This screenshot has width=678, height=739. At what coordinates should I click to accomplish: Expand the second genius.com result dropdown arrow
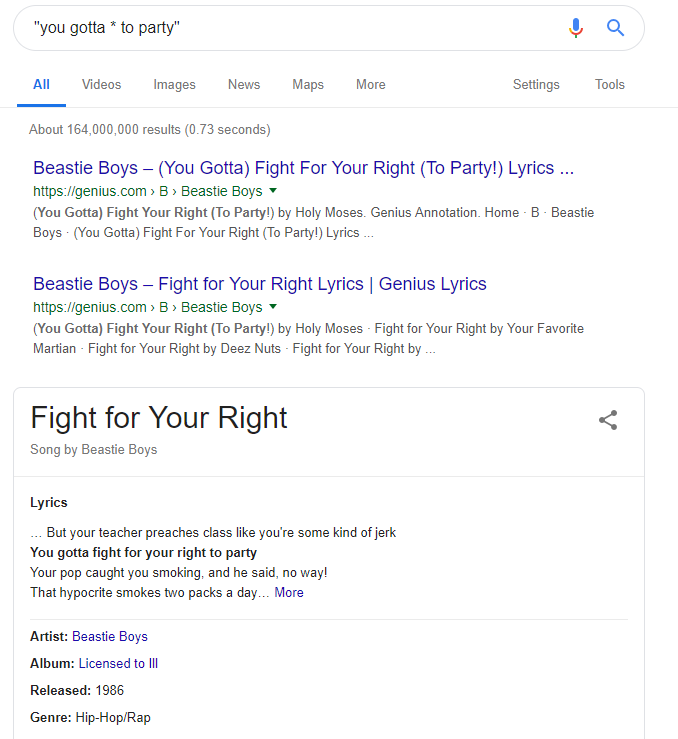[273, 307]
